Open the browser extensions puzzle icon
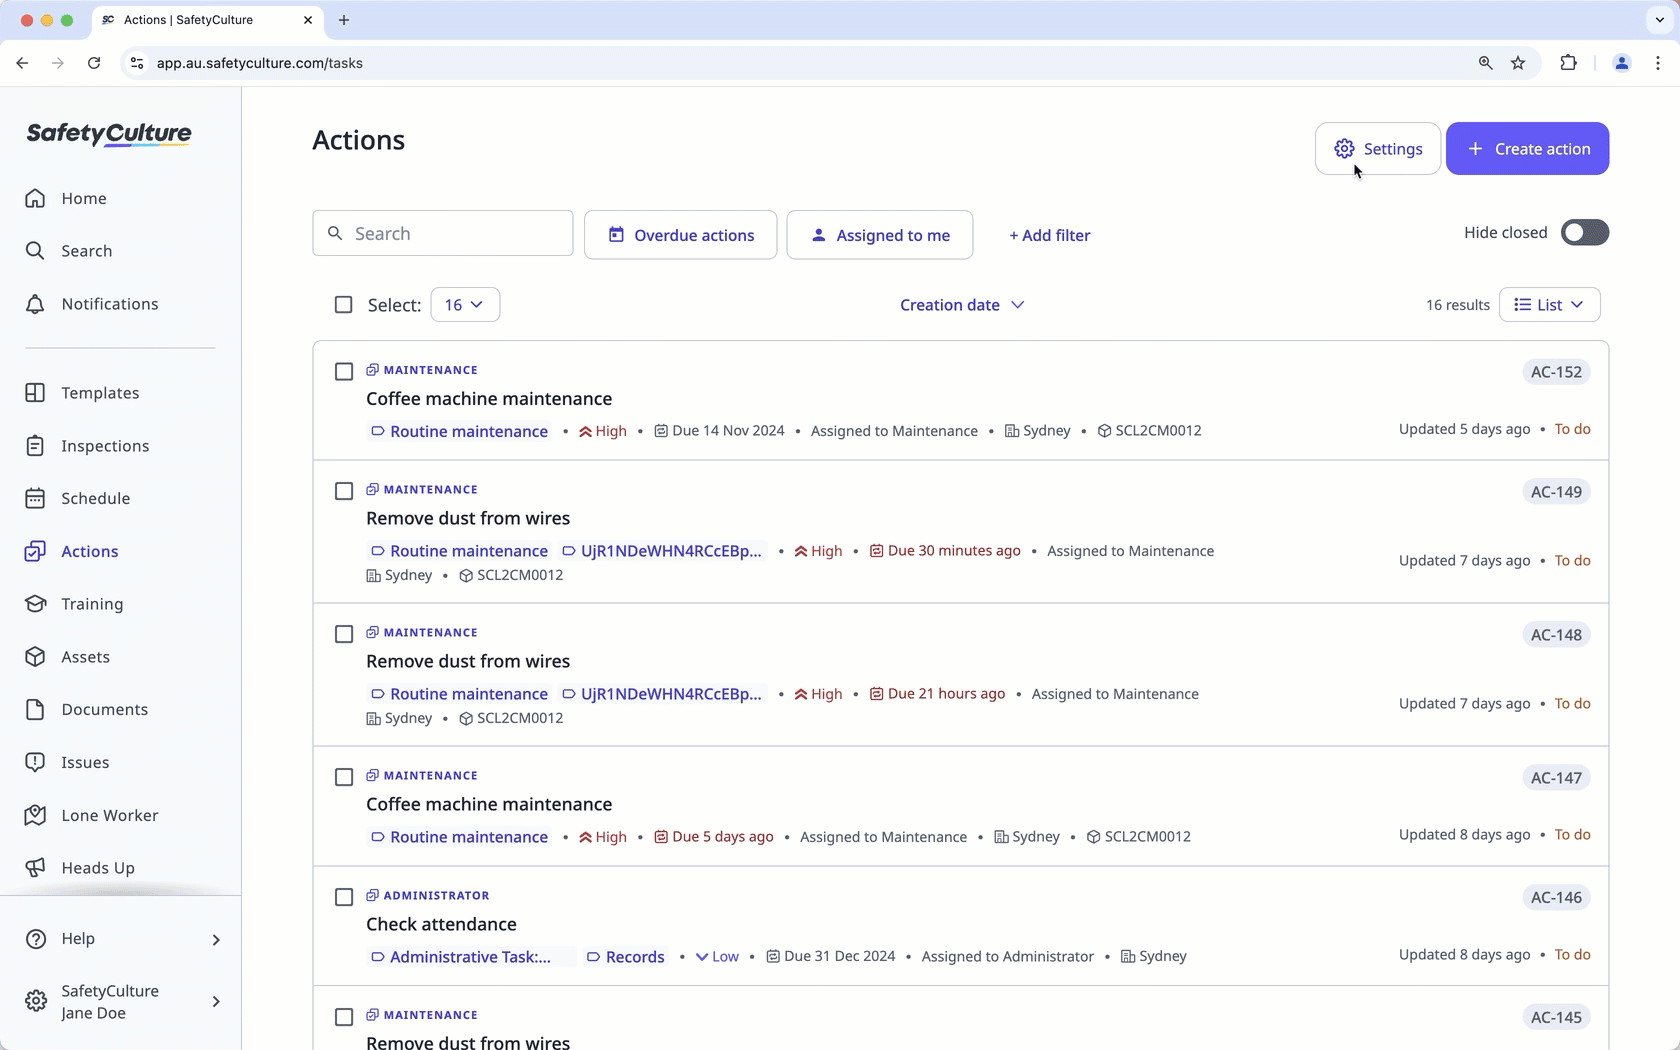 pyautogui.click(x=1568, y=63)
